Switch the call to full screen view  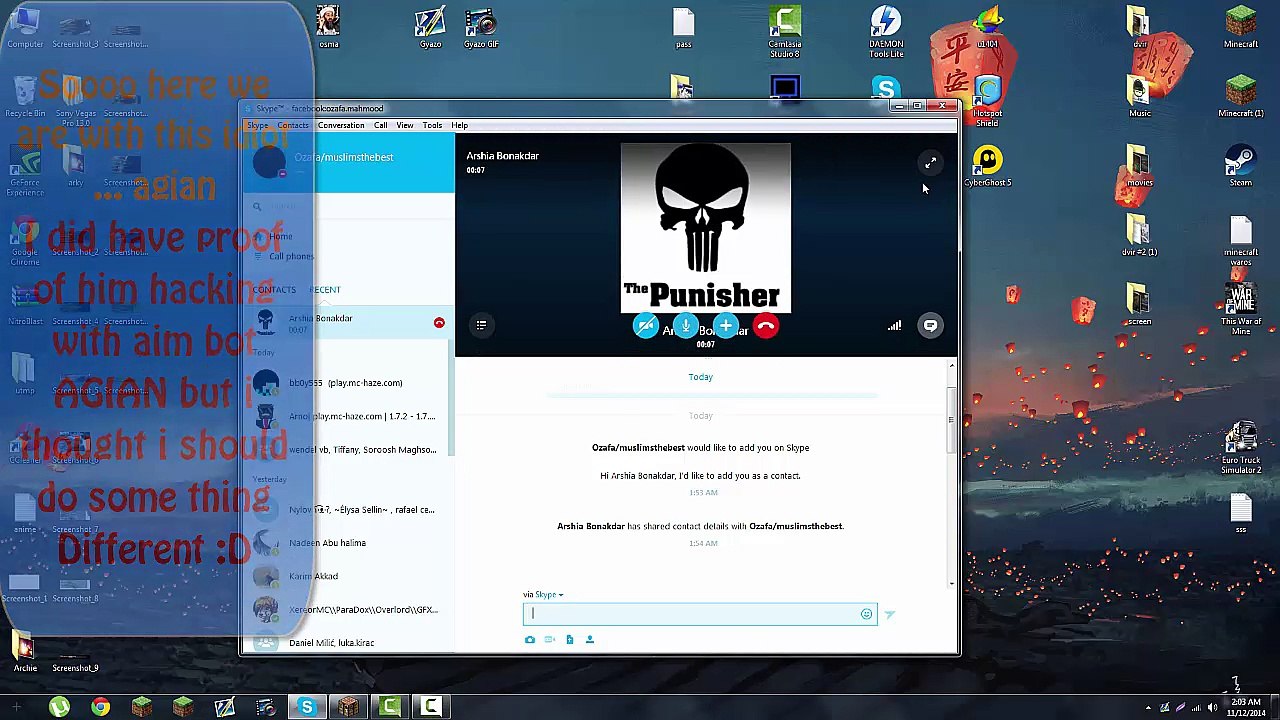point(930,163)
